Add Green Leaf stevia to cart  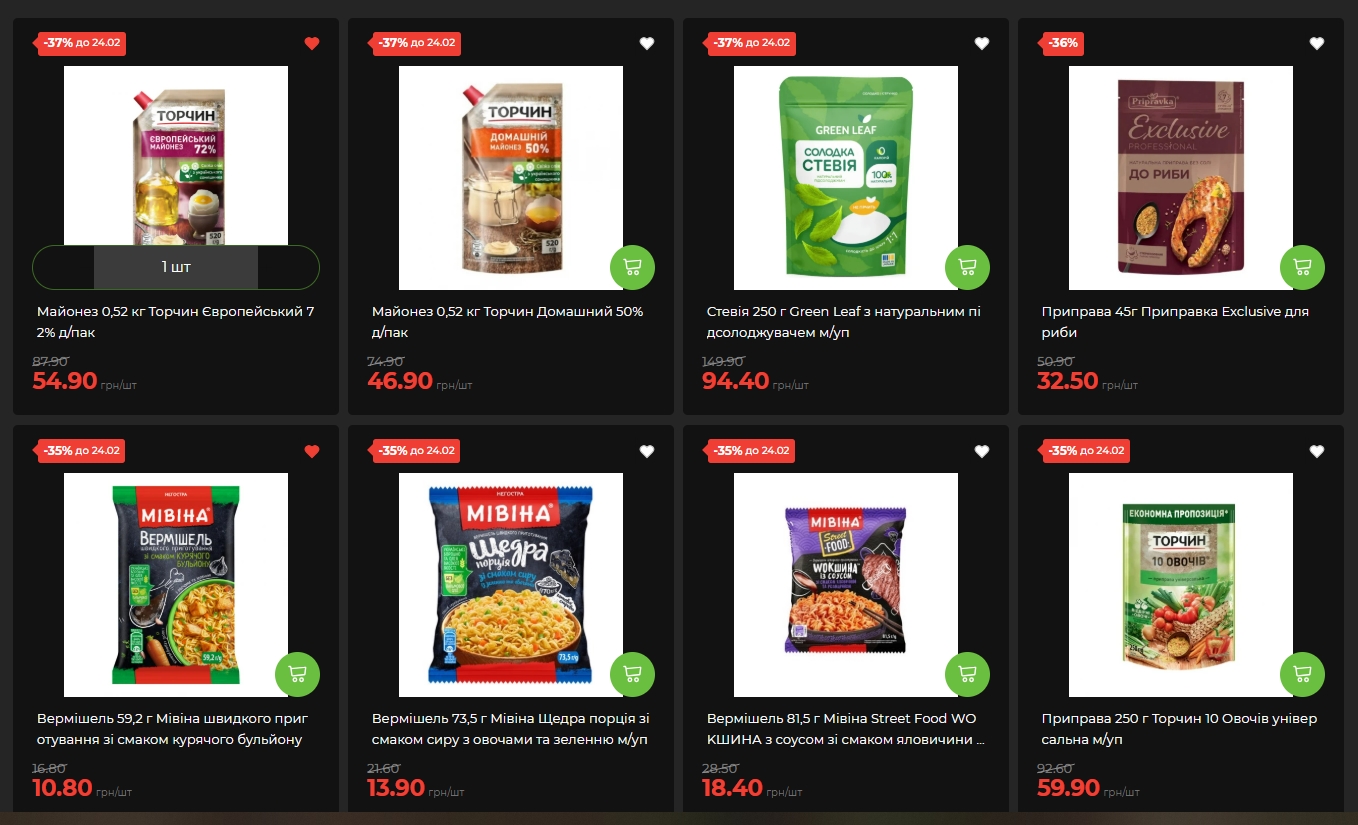[967, 267]
